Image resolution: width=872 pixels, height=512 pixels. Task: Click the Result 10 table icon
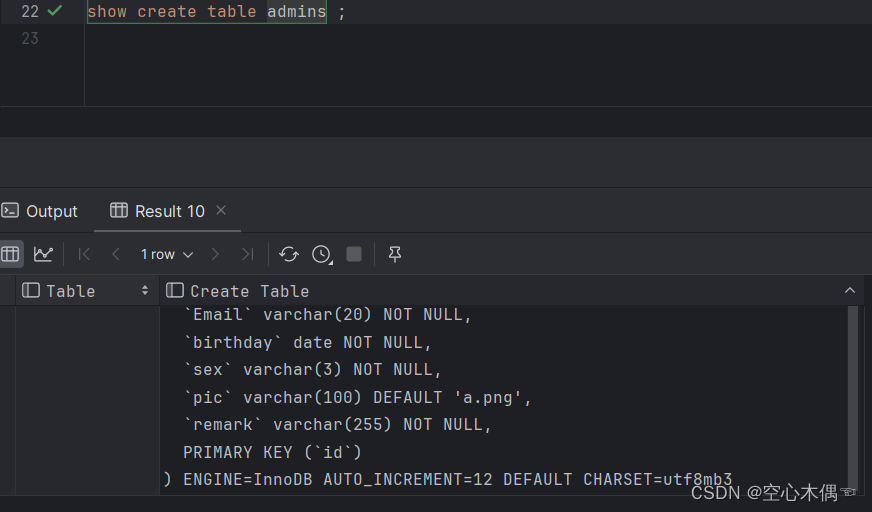pos(118,210)
